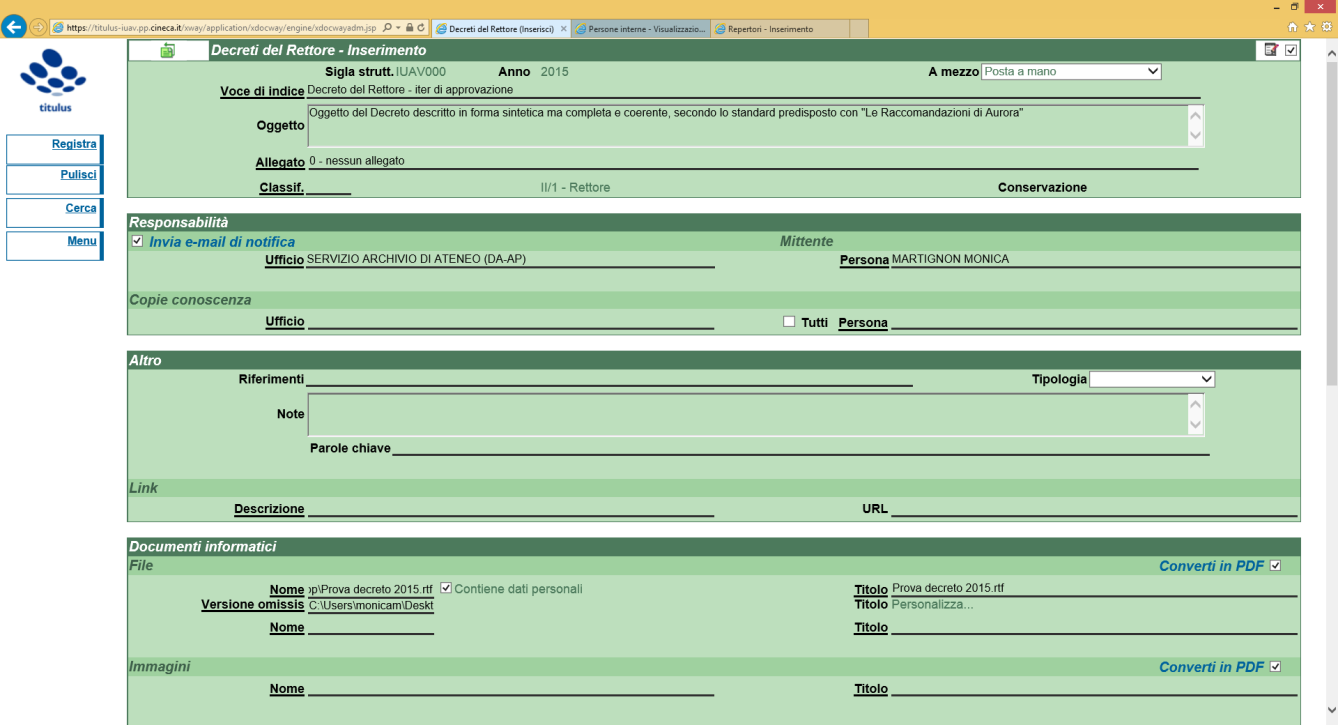This screenshot has height=725, width=1338.
Task: Click the Descrizione label link
Action: (x=269, y=509)
